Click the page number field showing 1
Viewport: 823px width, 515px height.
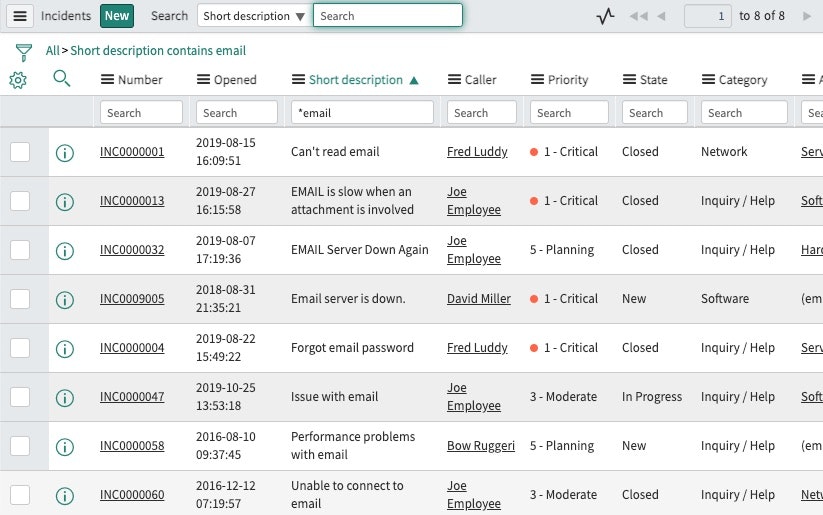click(x=708, y=16)
